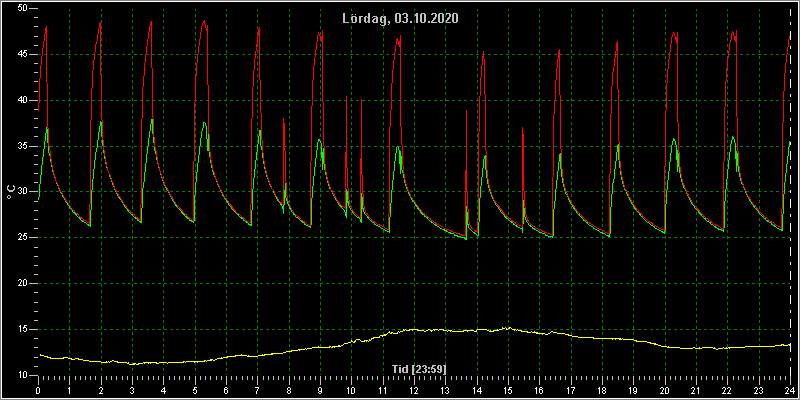Screen dimensions: 800x400
Task: Select hour 18 on time axis
Action: (602, 390)
